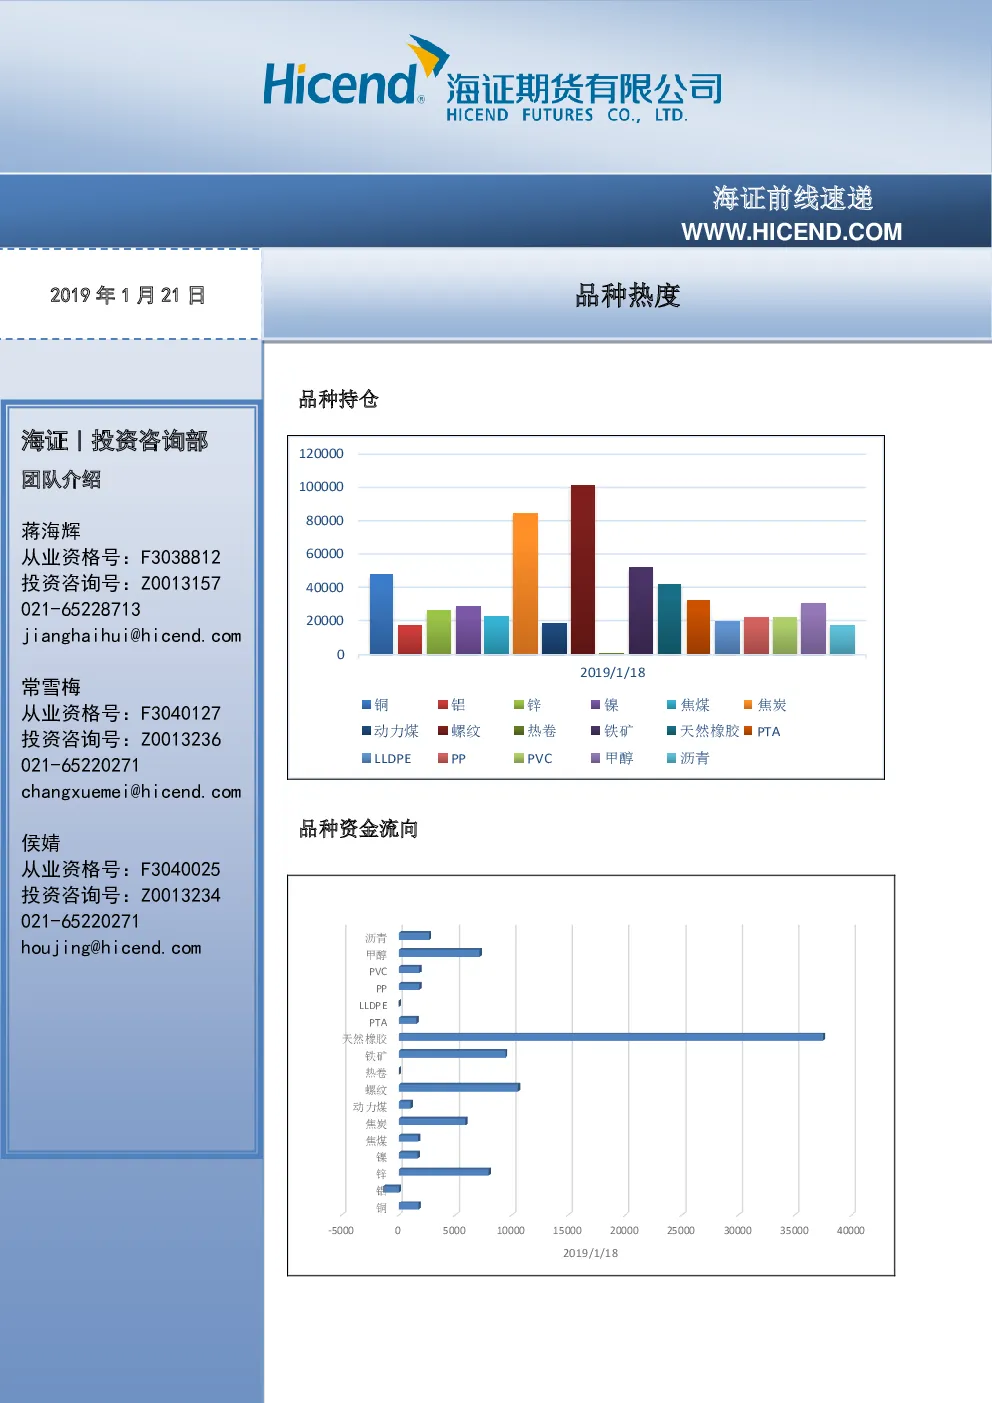992x1403 pixels.
Task: Select the license number F3040025 line
Action: pos(121,869)
